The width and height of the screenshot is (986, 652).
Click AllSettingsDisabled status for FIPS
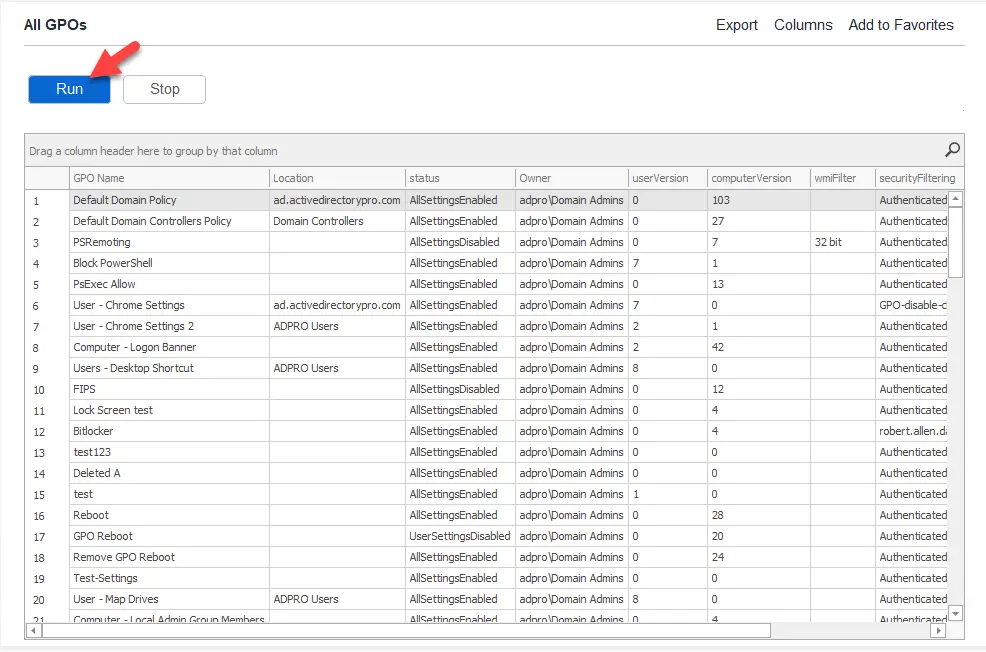pos(460,389)
